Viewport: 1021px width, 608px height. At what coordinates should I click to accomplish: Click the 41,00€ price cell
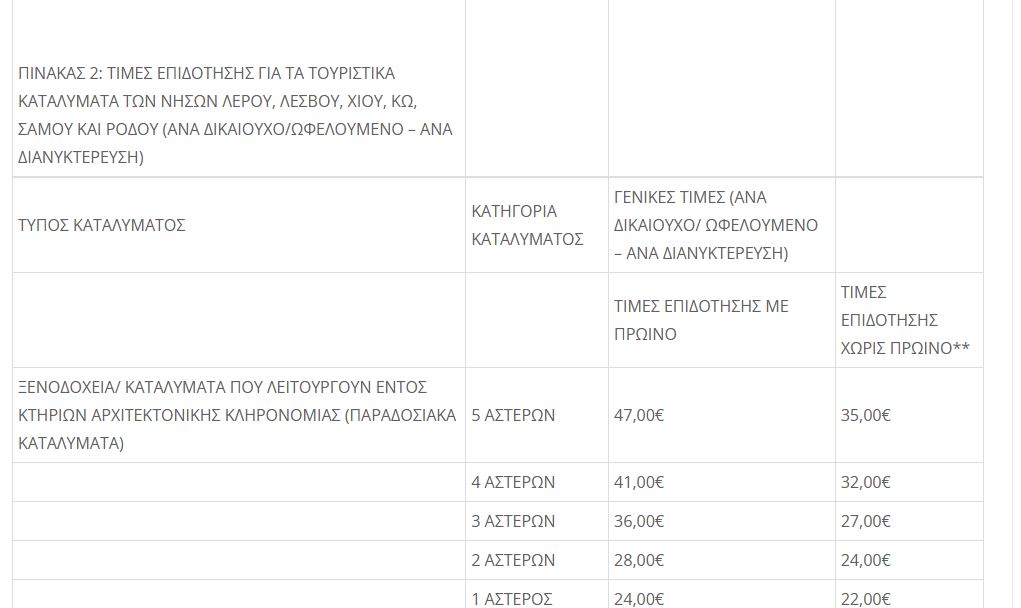[638, 482]
